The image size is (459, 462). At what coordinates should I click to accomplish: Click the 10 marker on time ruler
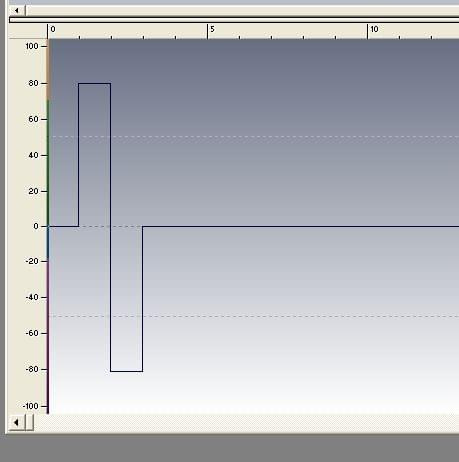[x=374, y=29]
